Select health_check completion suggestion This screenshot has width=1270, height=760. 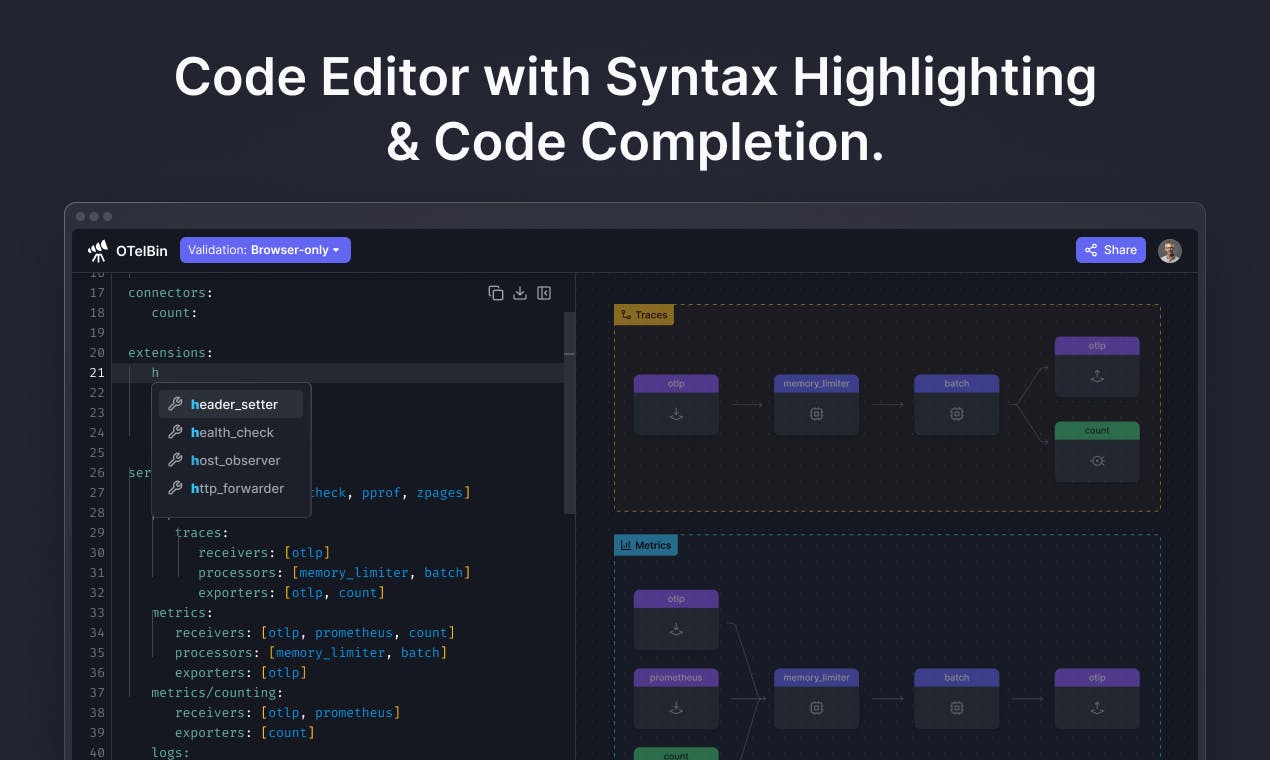tap(231, 432)
